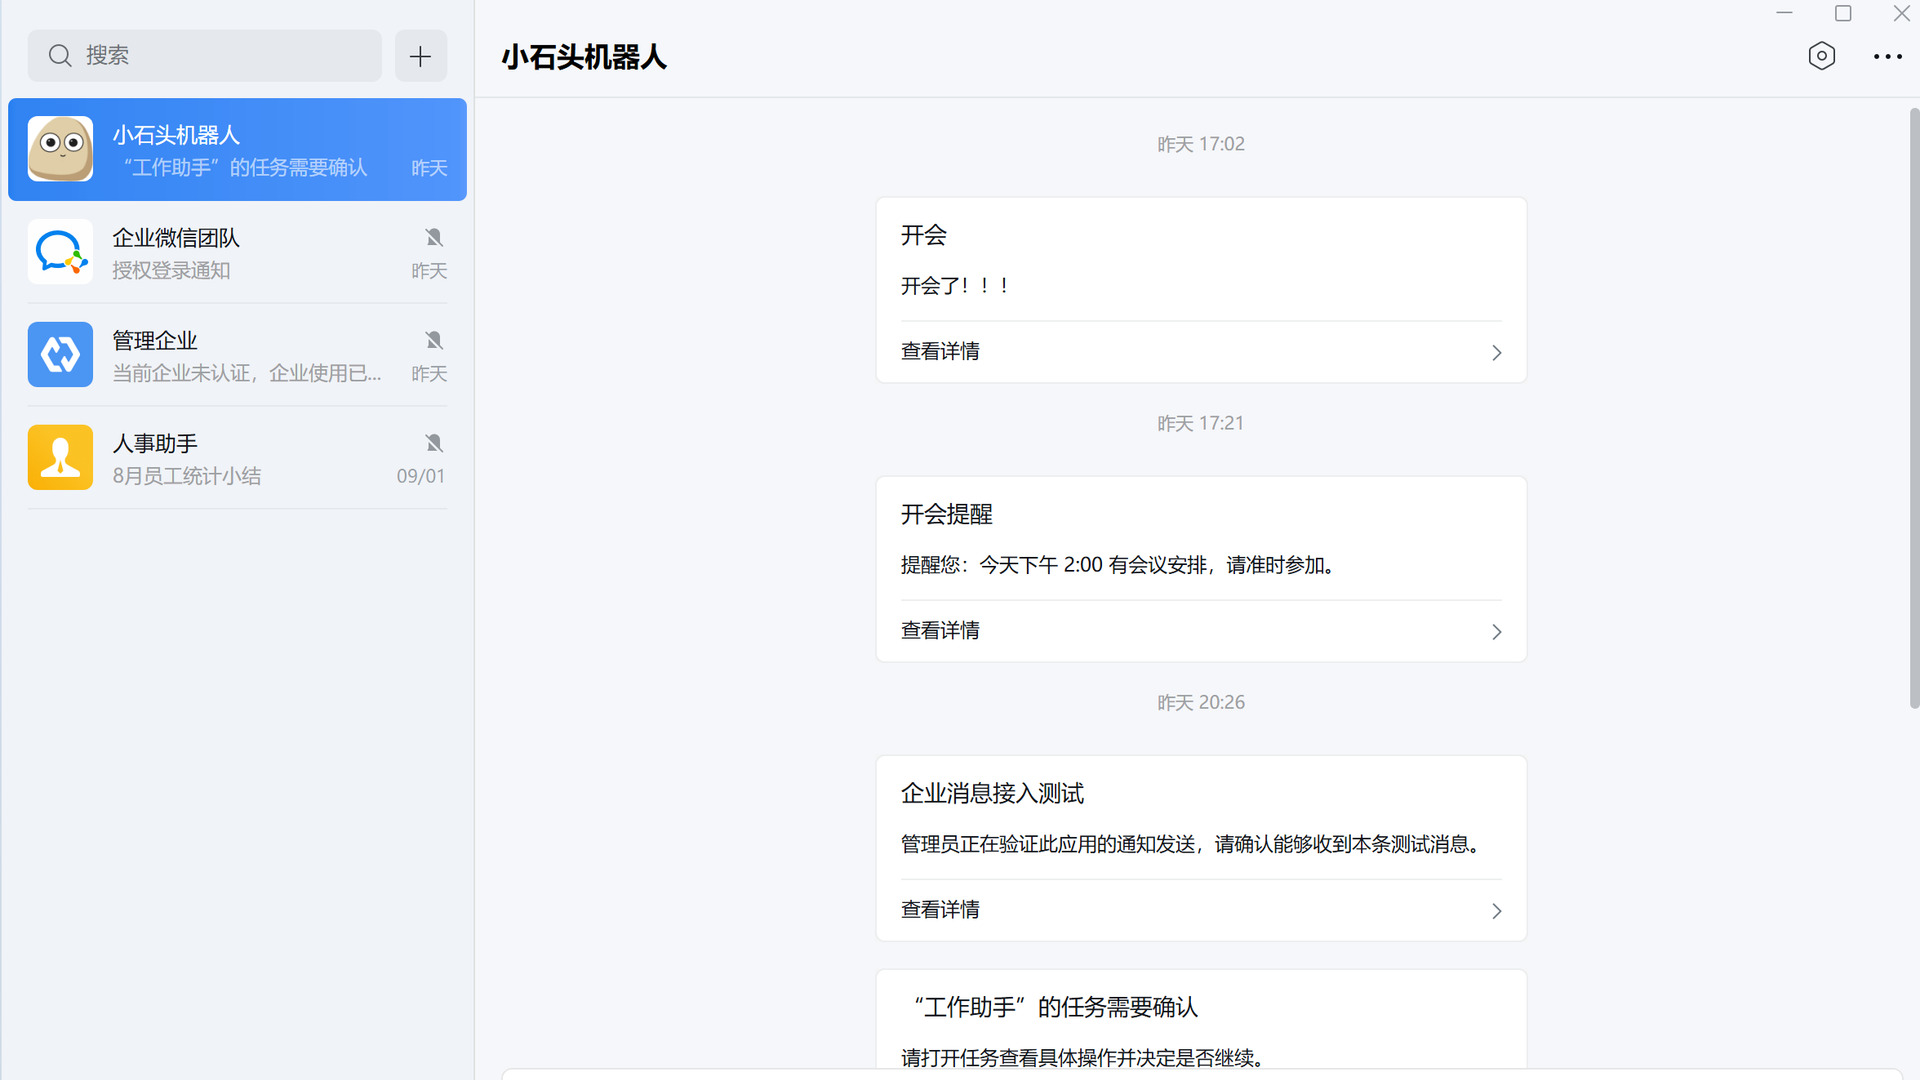This screenshot has height=1080, width=1920.
Task: Select the 小石头机器人 conversation
Action: click(237, 149)
